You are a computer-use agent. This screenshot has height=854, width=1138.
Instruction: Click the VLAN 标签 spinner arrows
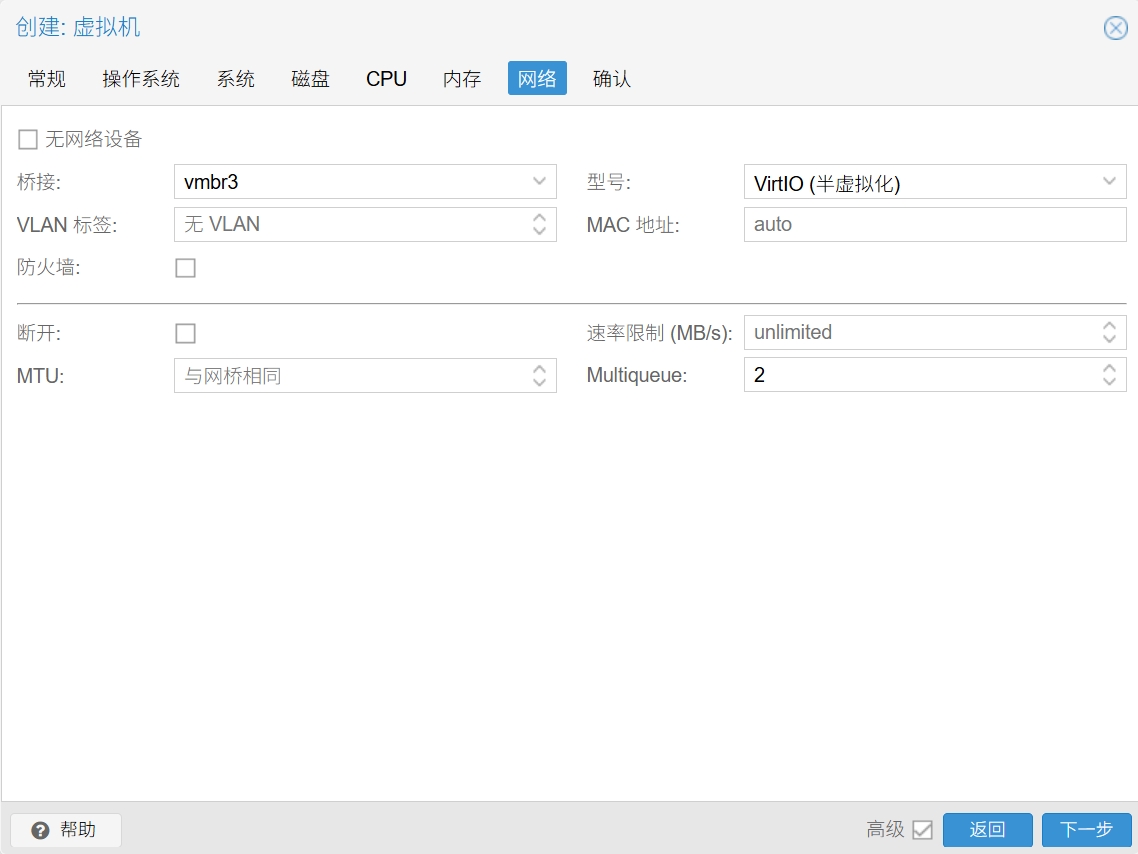point(539,225)
